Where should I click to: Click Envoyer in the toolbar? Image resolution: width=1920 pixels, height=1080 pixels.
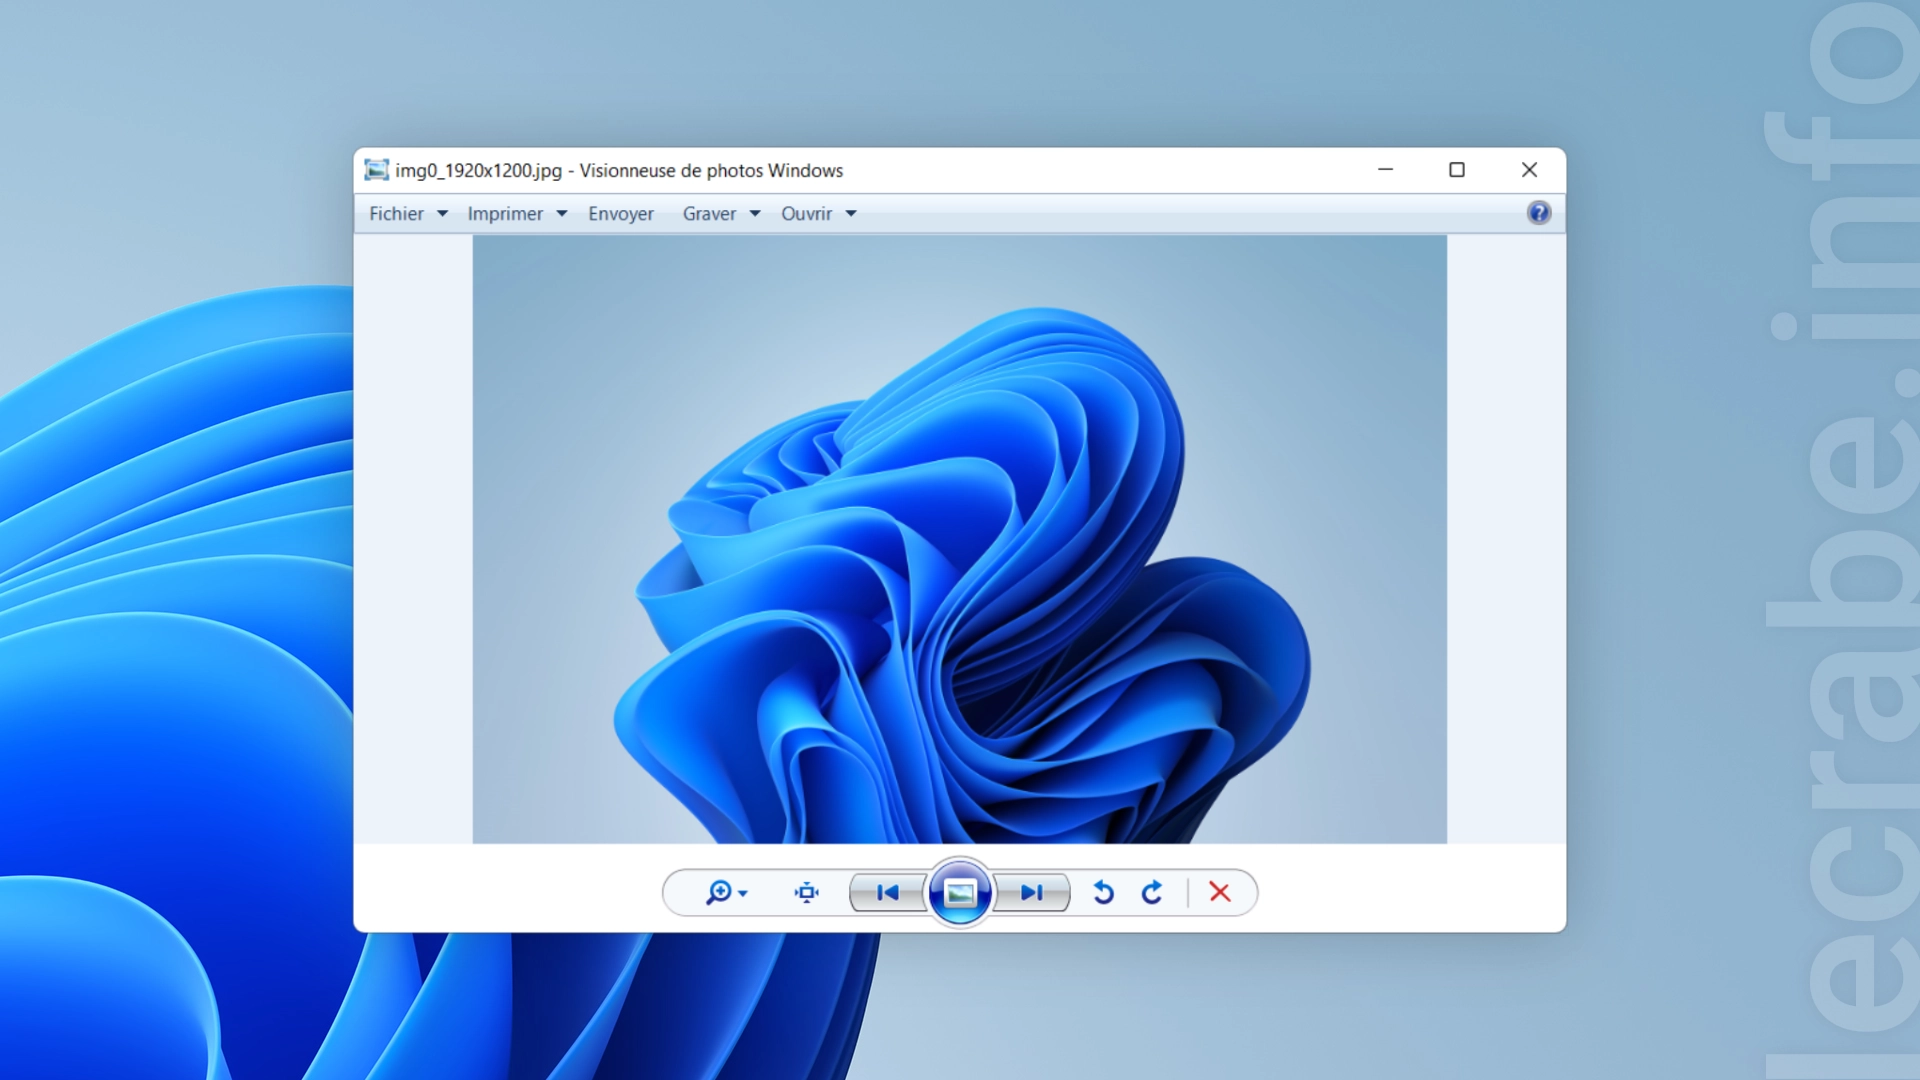click(621, 214)
